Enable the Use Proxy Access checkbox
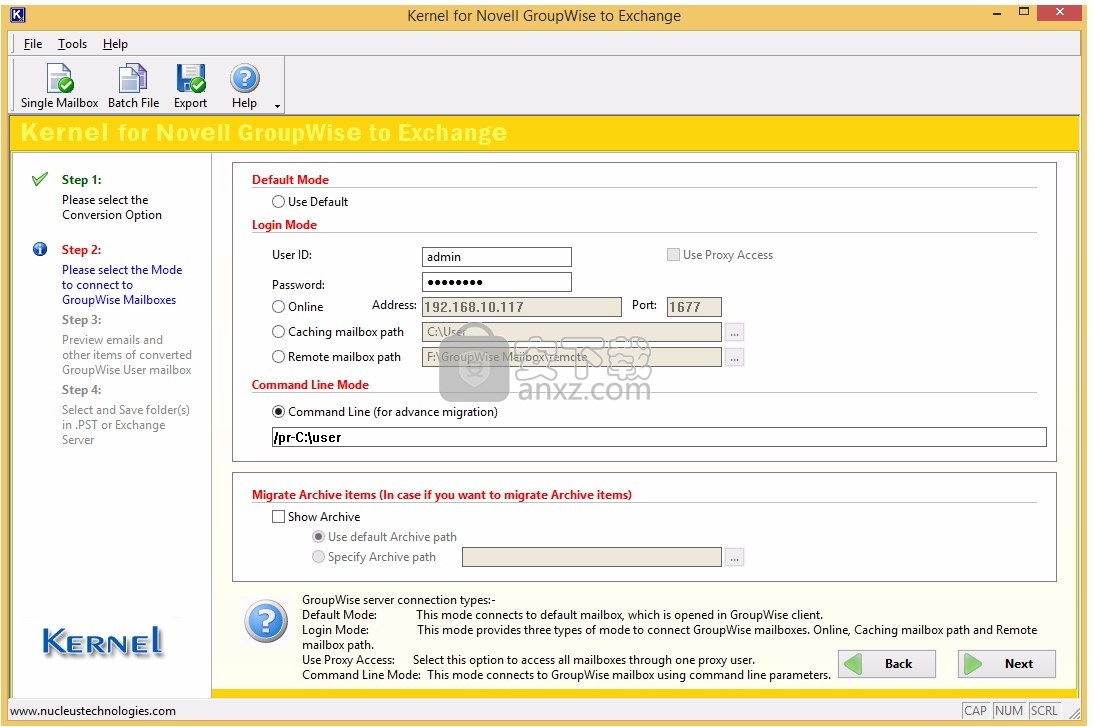 [673, 255]
